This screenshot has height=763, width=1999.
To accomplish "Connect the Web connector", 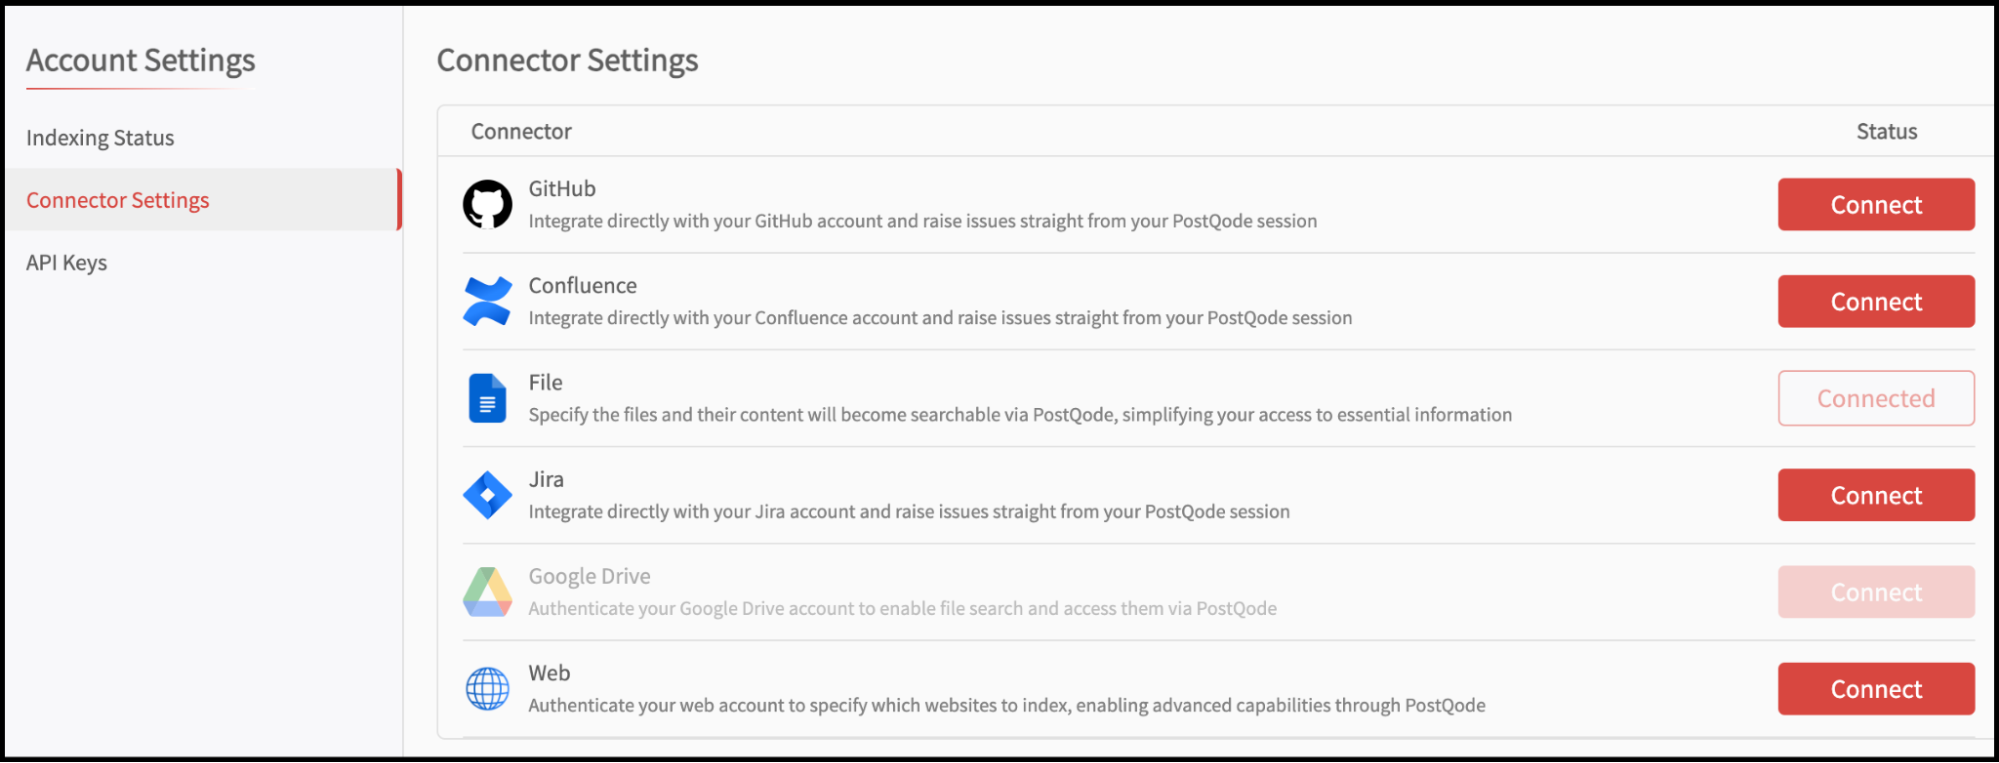I will click(1876, 689).
